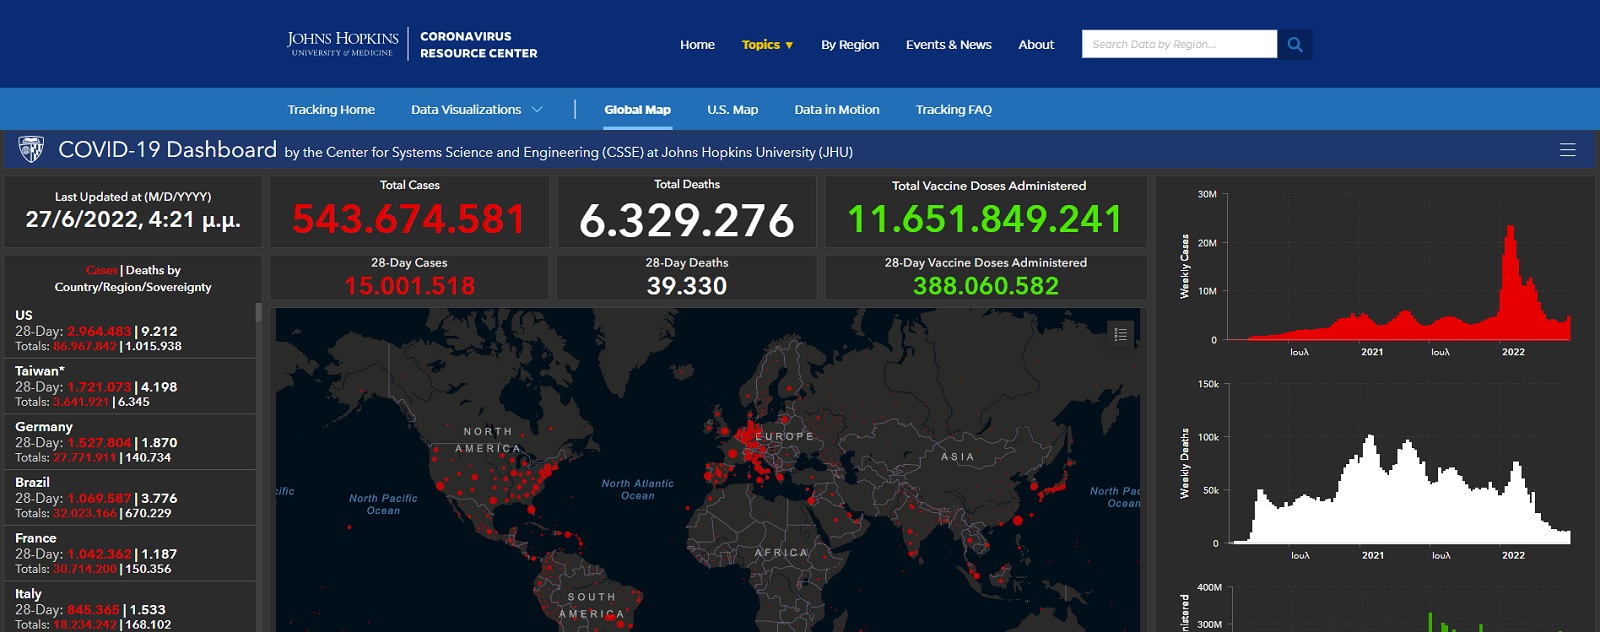Screen dimensions: 1600x632
Task: Open the dashboard hamburger menu
Action: click(x=1568, y=150)
